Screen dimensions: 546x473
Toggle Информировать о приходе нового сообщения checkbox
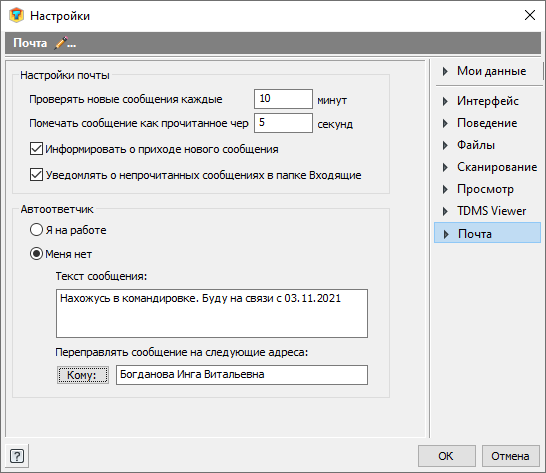point(36,149)
